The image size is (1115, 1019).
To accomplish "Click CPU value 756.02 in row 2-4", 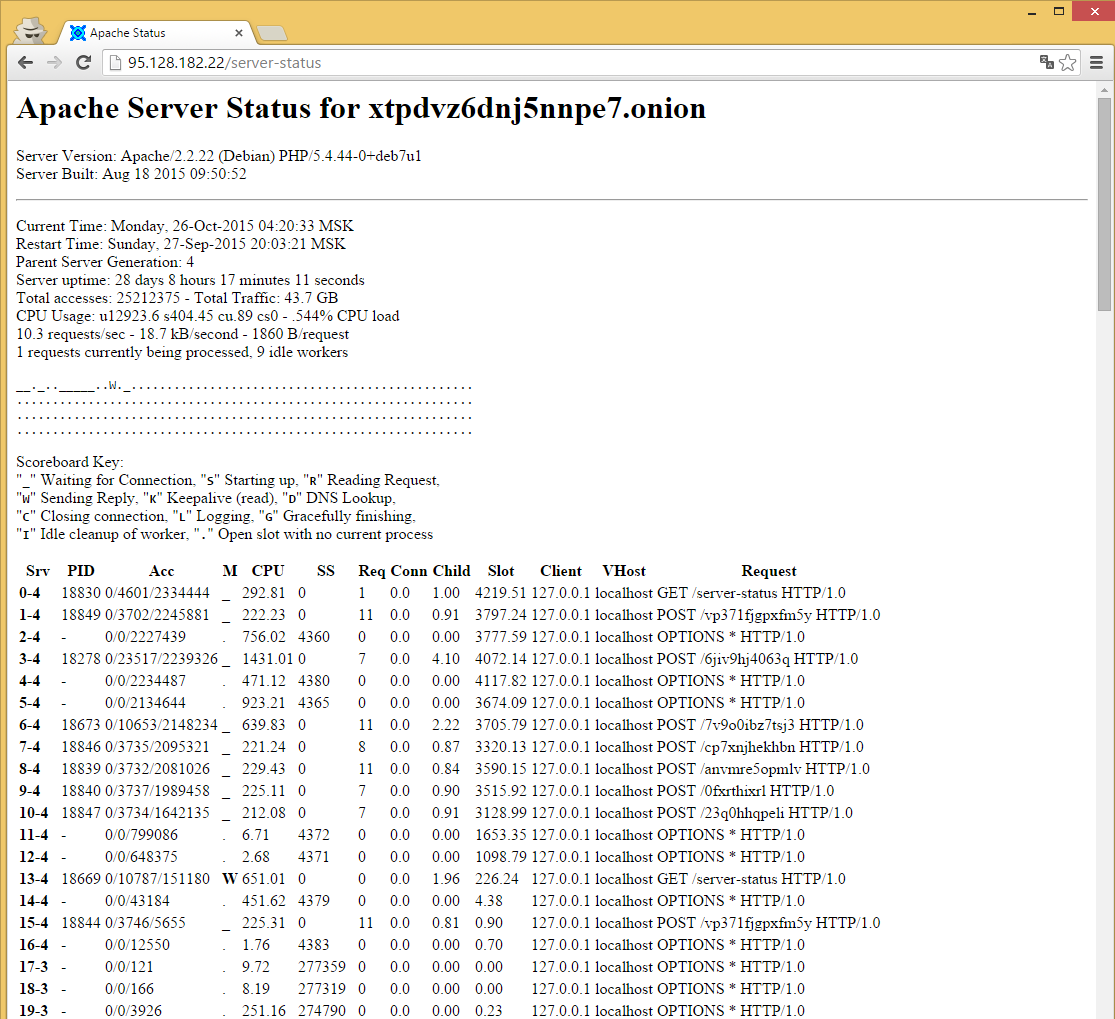I will (264, 637).
